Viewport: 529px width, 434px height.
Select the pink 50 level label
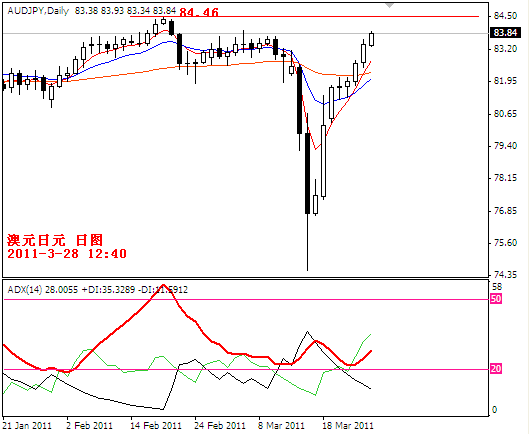point(496,299)
